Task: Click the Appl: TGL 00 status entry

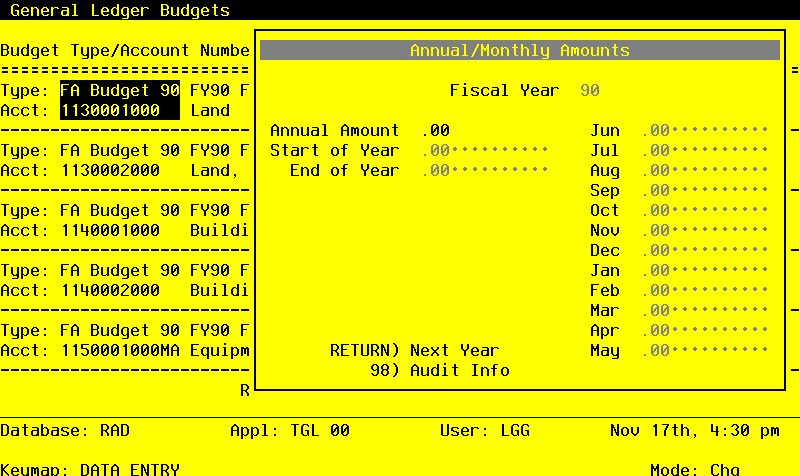Action: pos(290,430)
